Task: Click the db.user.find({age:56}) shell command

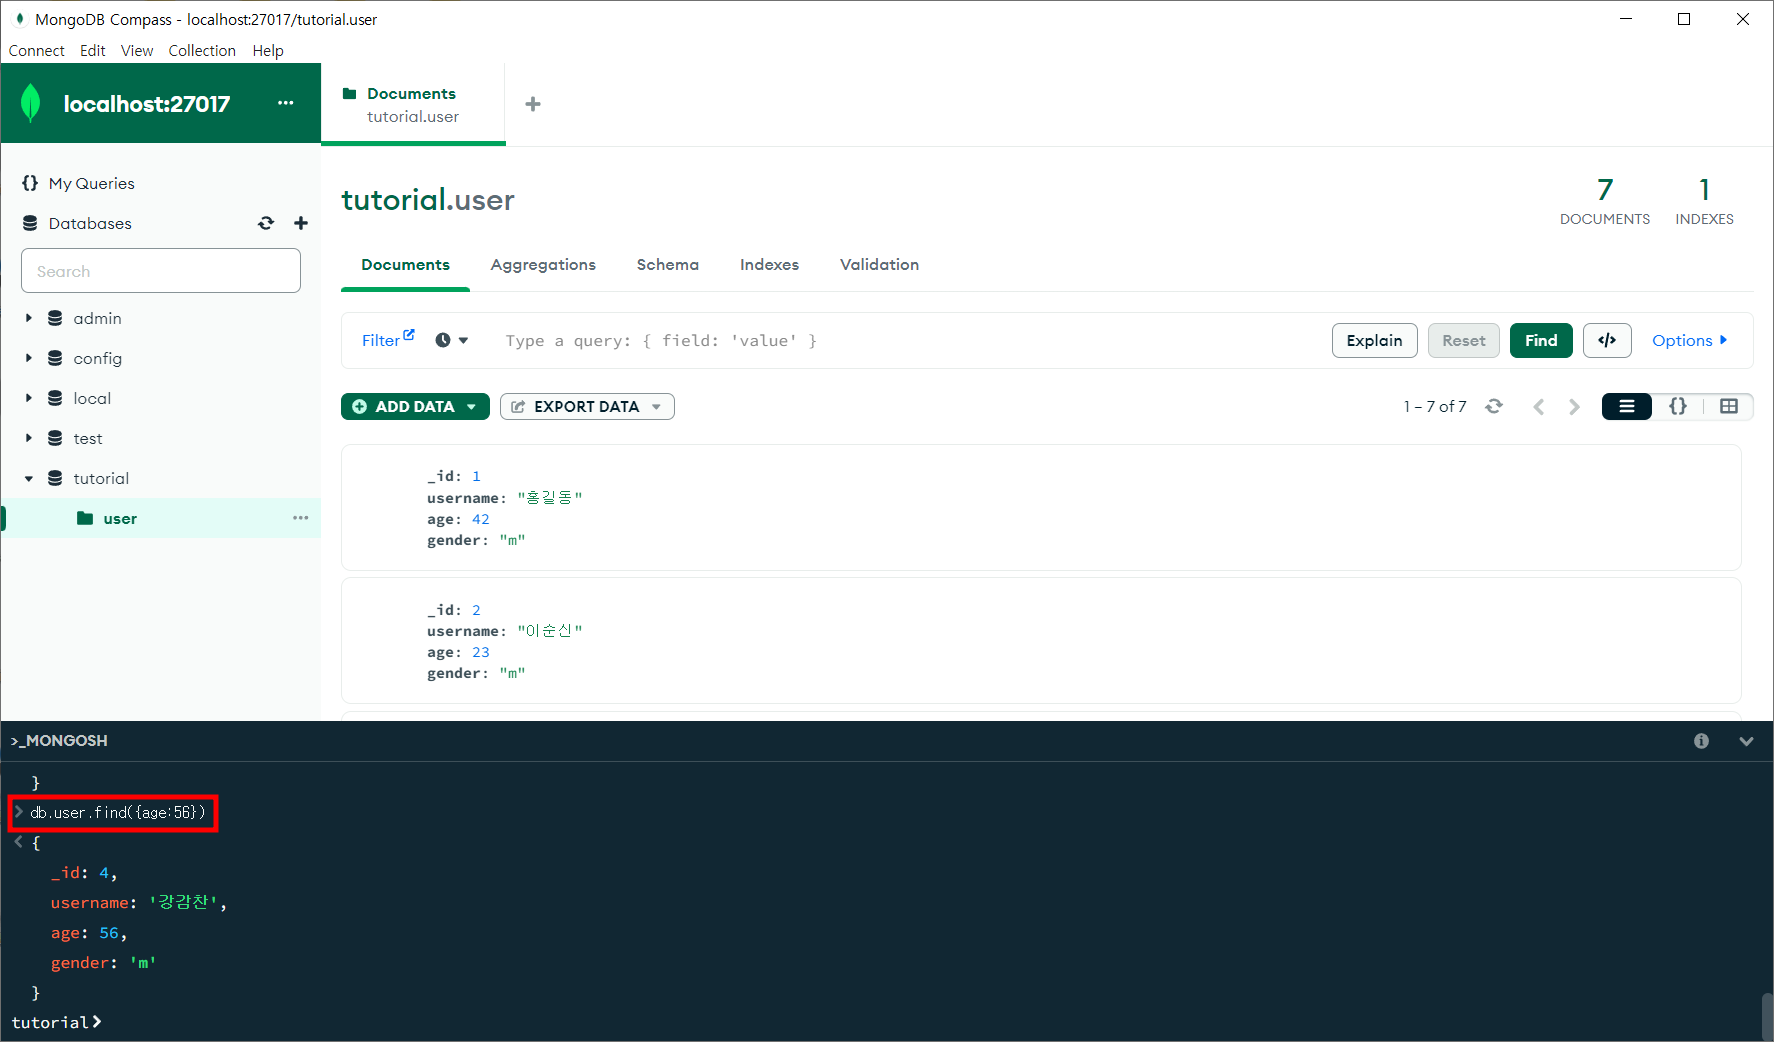Action: [118, 812]
